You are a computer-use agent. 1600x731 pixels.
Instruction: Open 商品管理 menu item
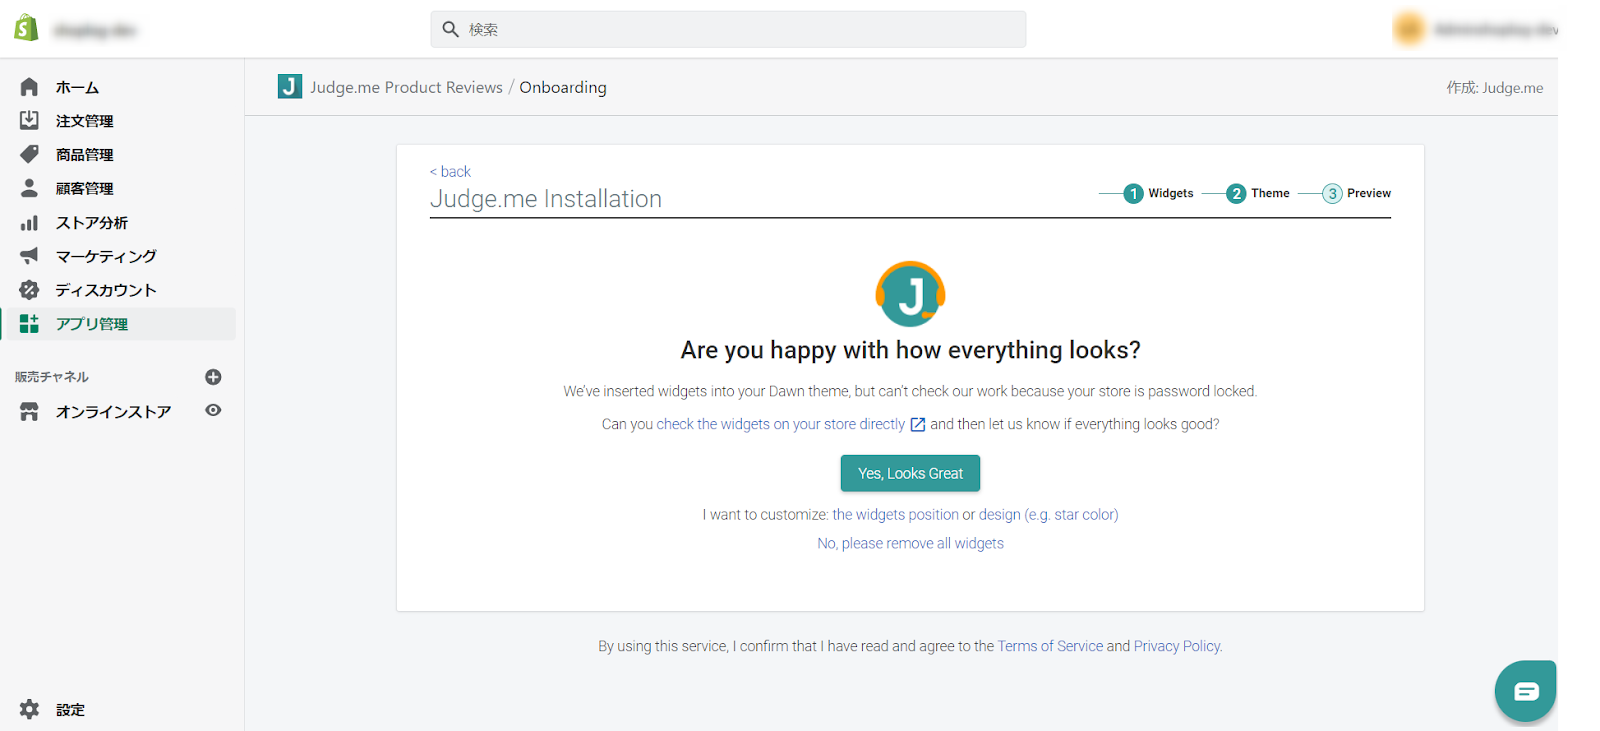(84, 154)
